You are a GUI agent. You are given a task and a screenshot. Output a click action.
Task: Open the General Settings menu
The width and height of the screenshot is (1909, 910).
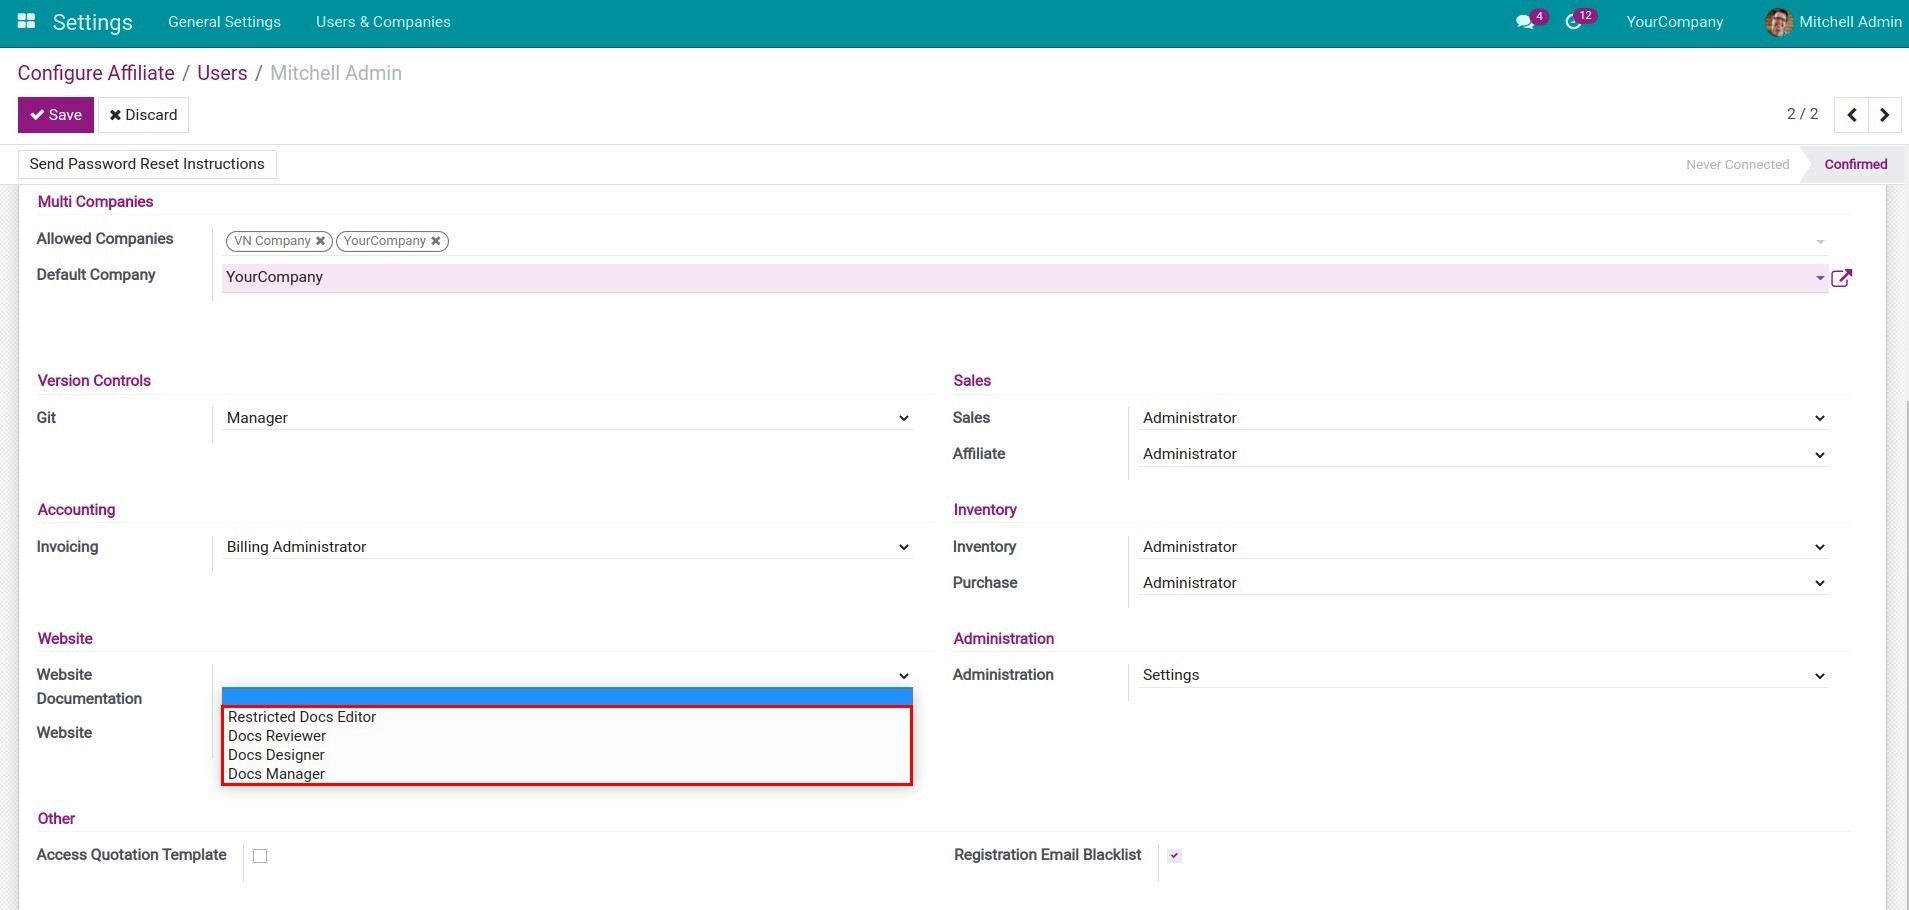225,22
